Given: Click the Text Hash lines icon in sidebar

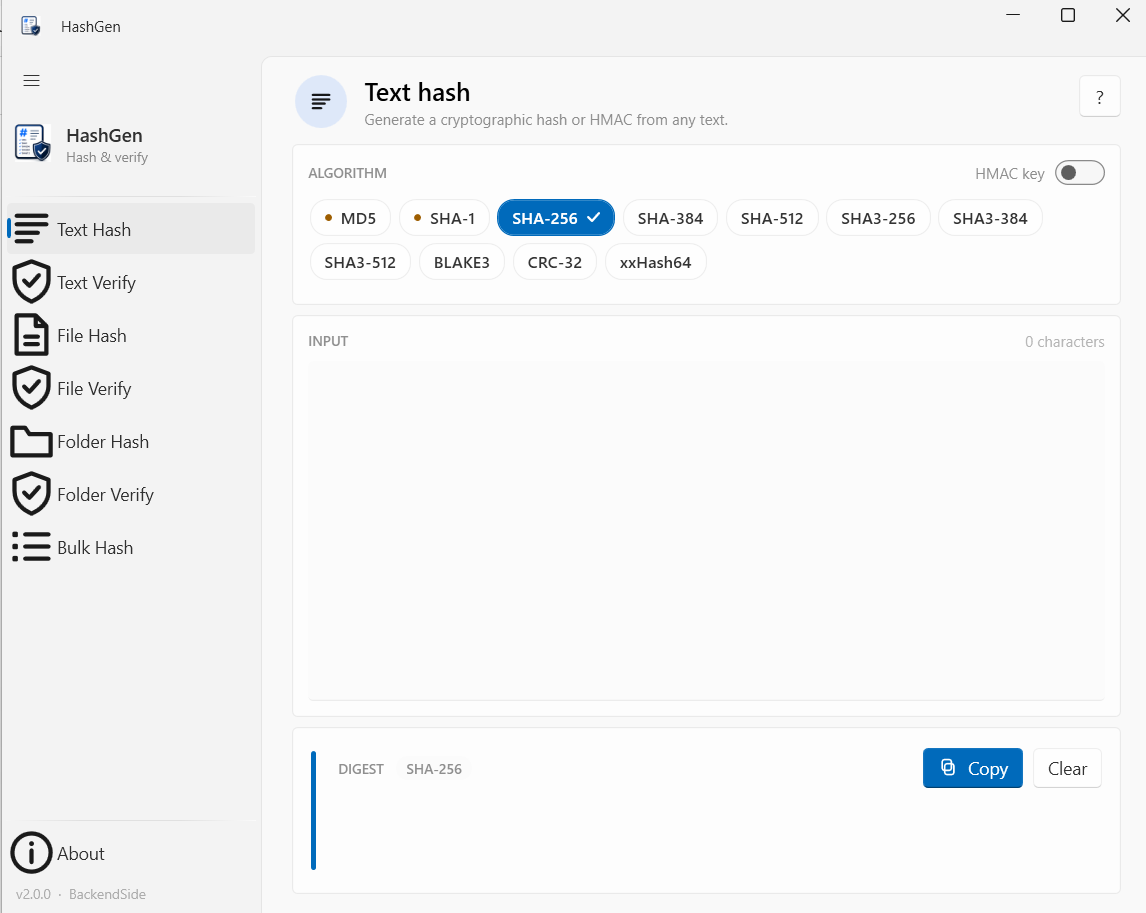Looking at the screenshot, I should point(31,229).
